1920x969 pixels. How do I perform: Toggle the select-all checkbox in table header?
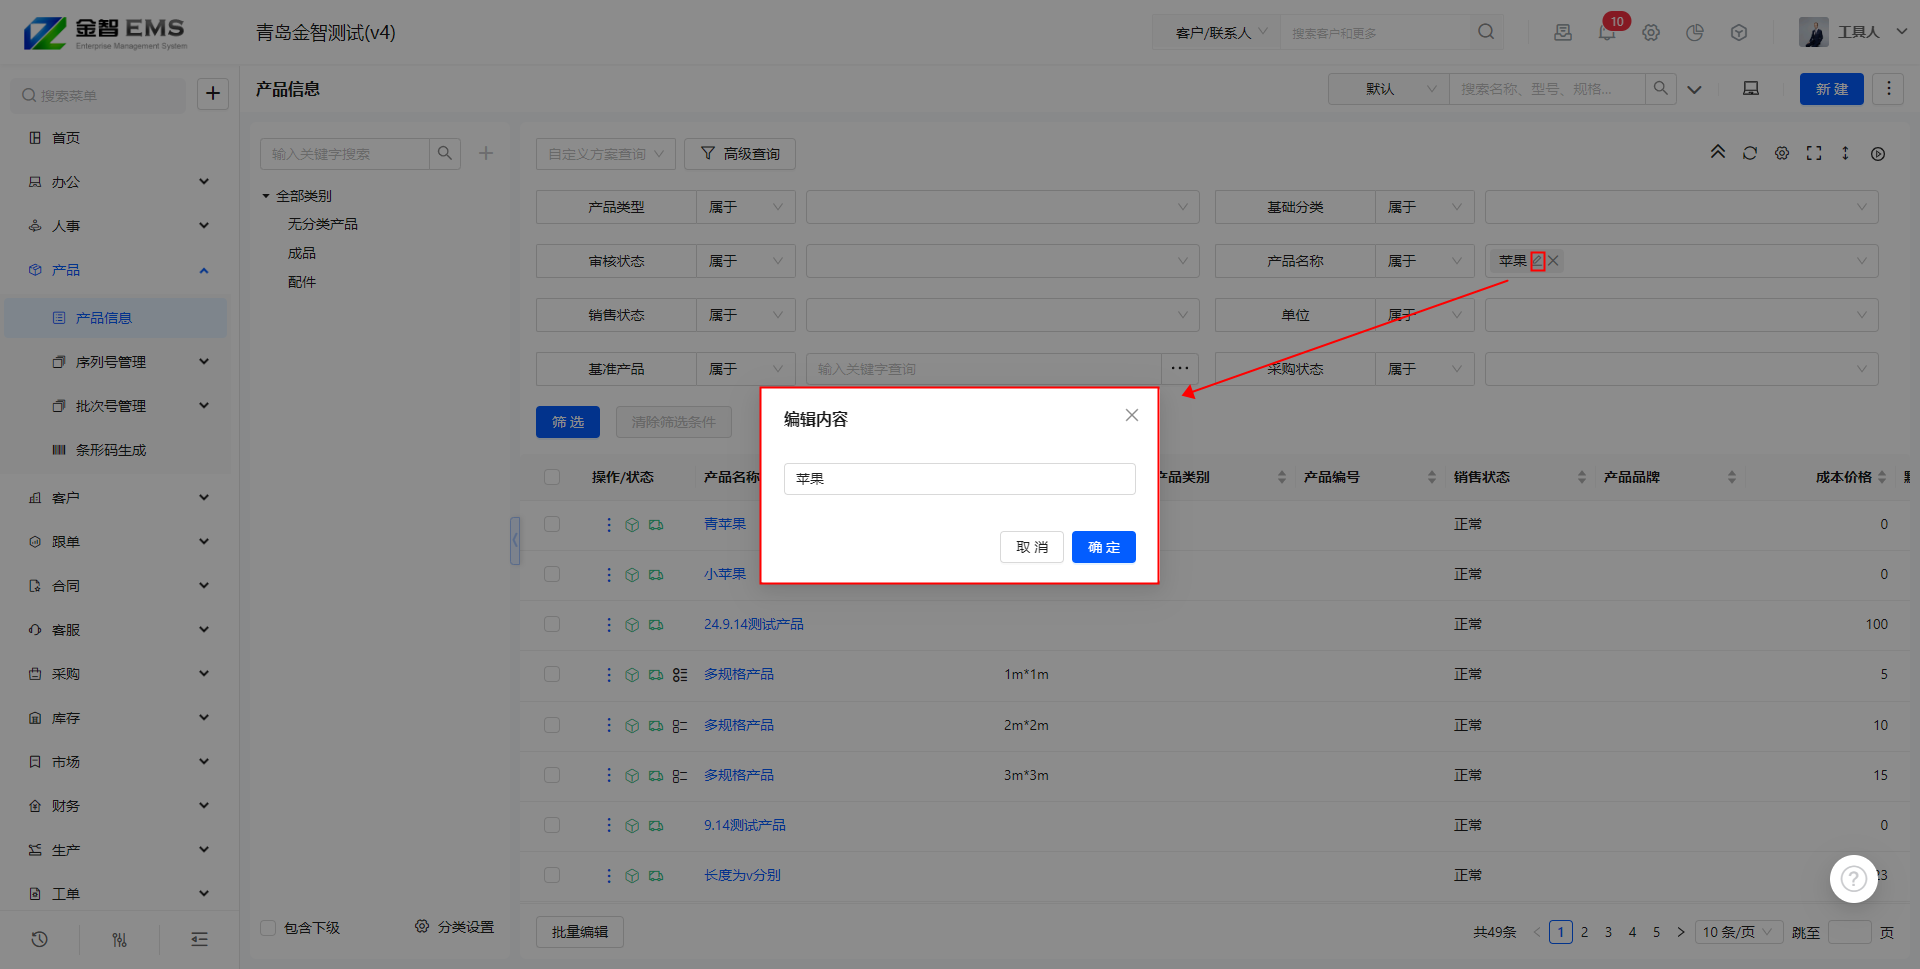pos(552,477)
